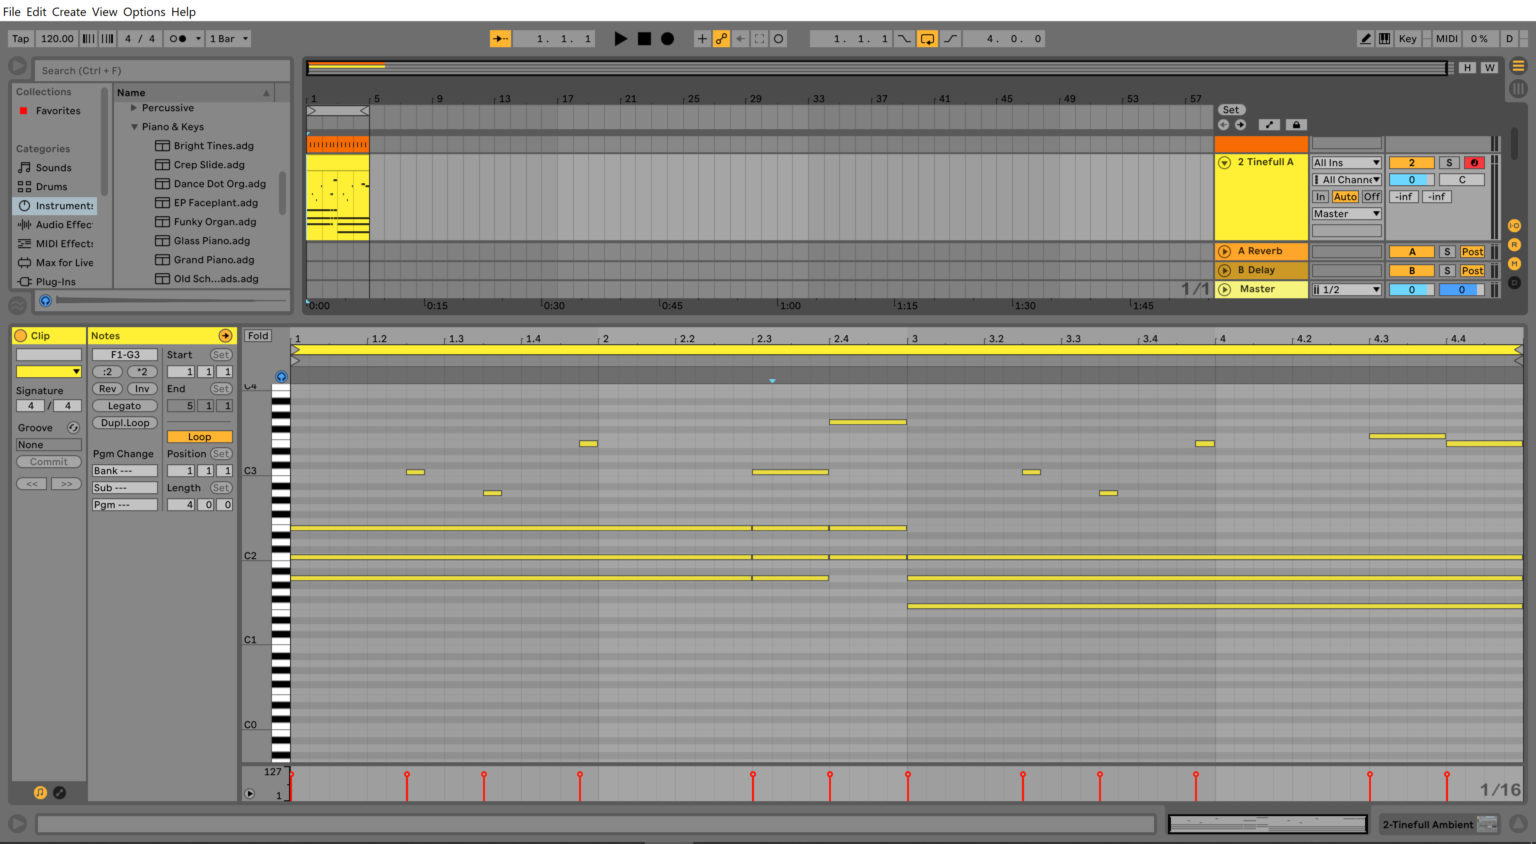This screenshot has height=844, width=1536.
Task: Enable the Follow playhead arrow icon
Action: point(499,38)
